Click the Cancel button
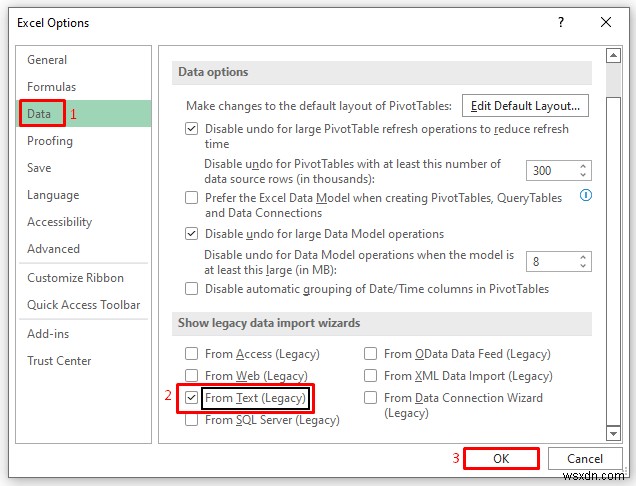Image resolution: width=636 pixels, height=486 pixels. 585,458
